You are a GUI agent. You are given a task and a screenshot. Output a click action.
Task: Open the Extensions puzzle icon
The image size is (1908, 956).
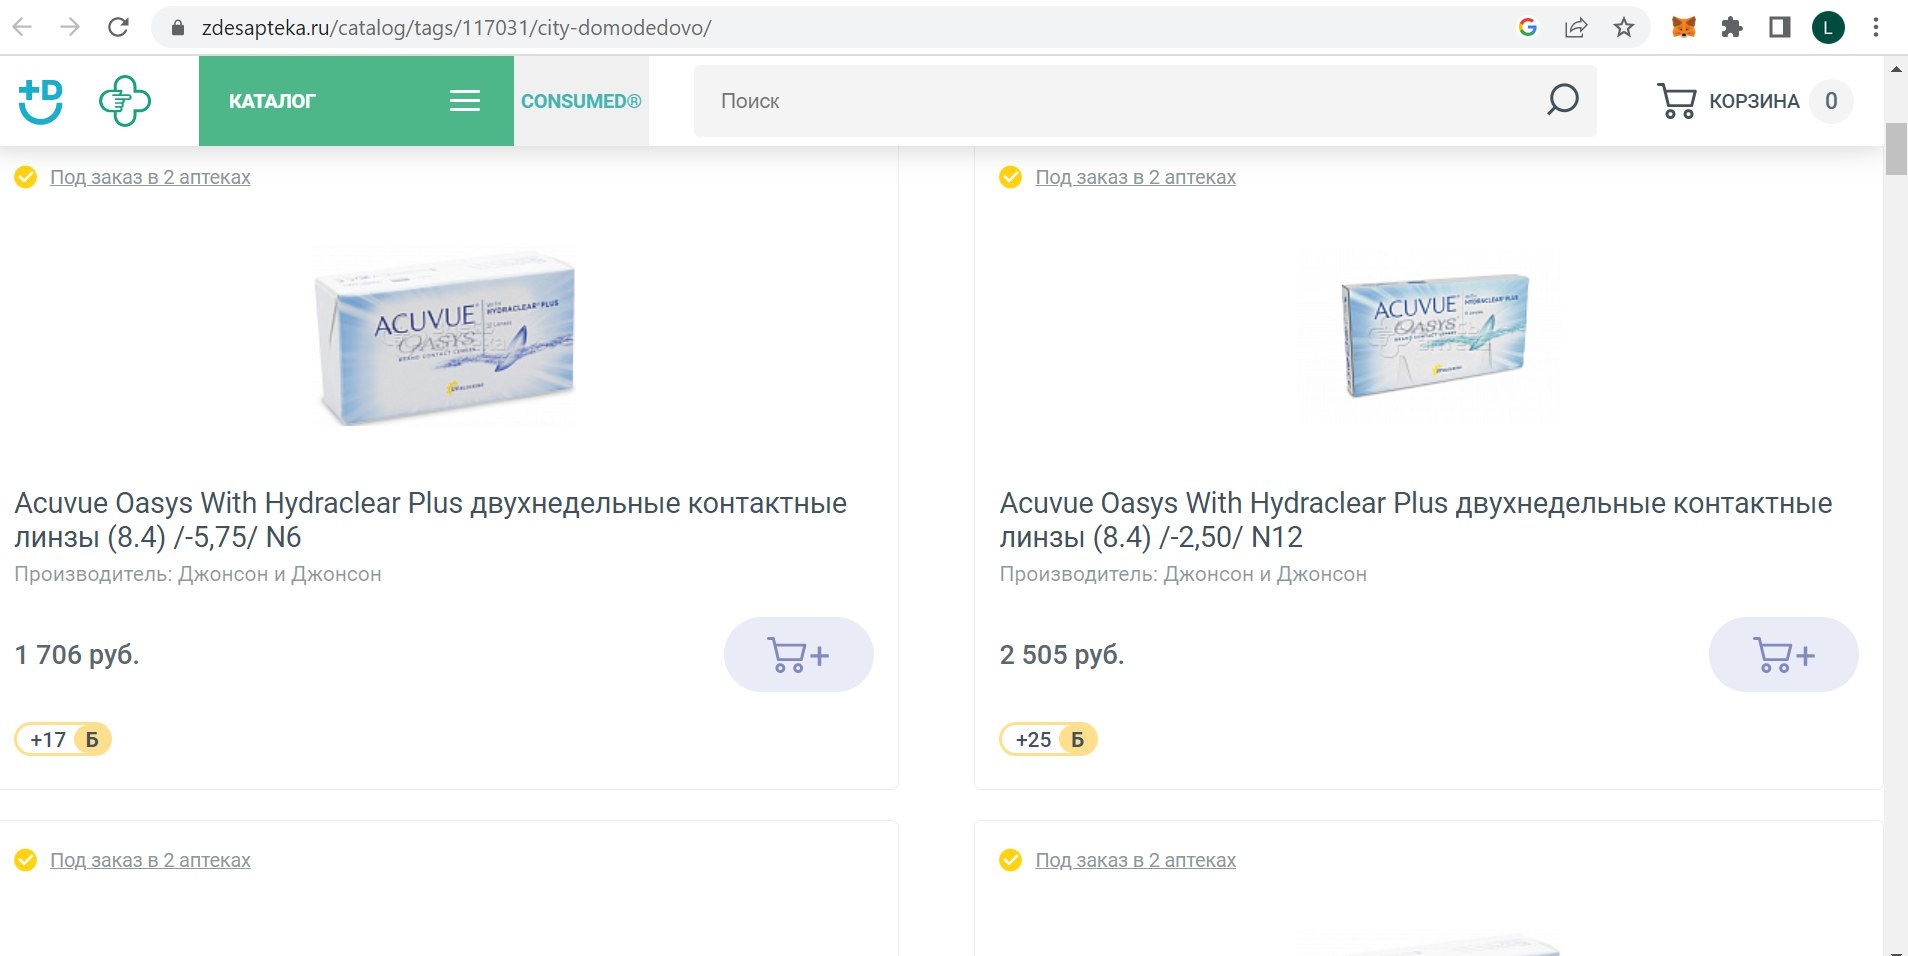[x=1732, y=27]
